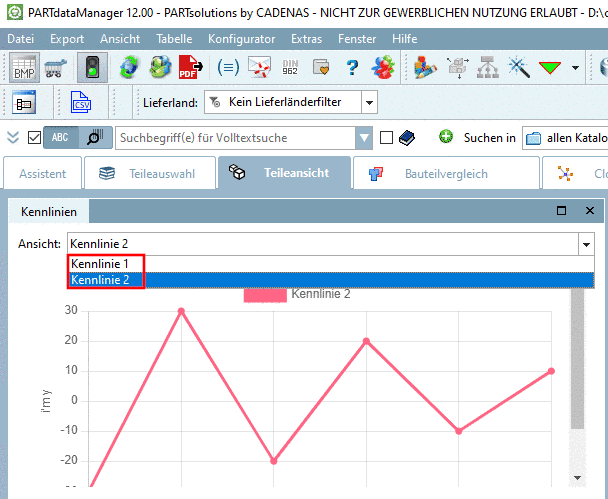This screenshot has width=608, height=499.
Task: Click the globe with user icon
Action: (x=160, y=67)
